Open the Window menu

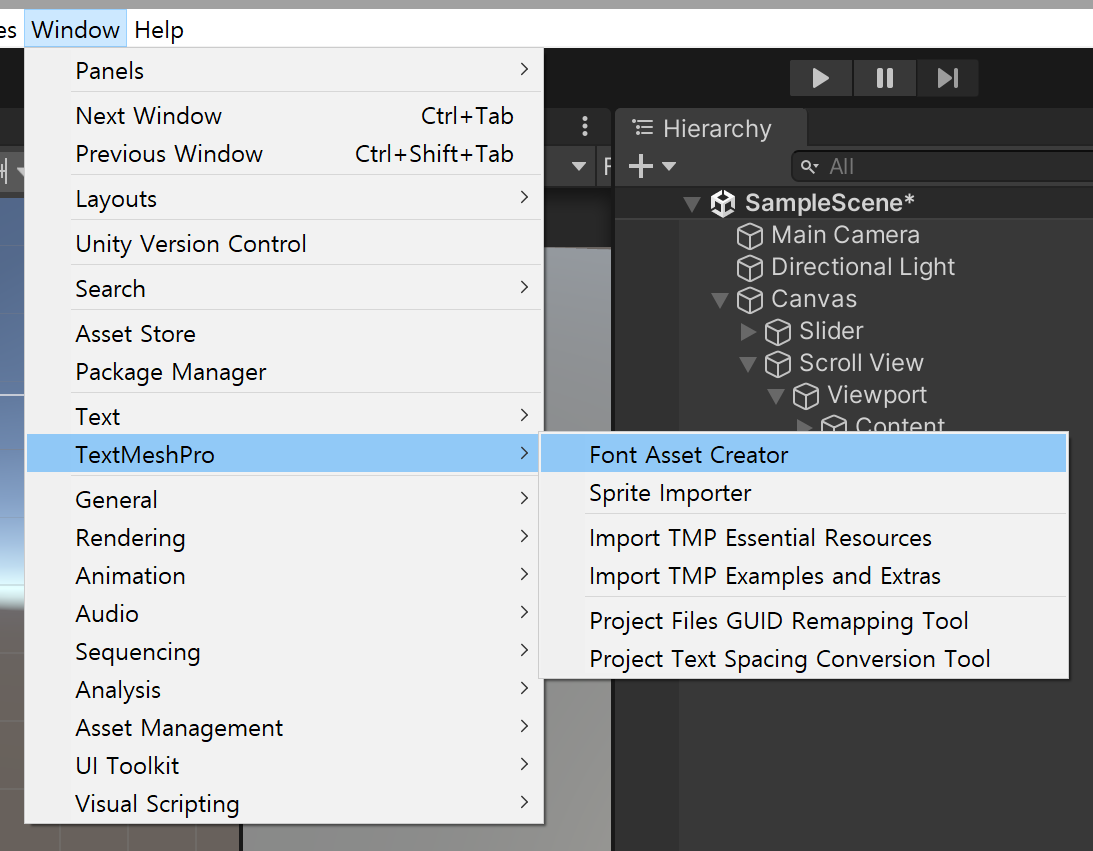pos(75,29)
